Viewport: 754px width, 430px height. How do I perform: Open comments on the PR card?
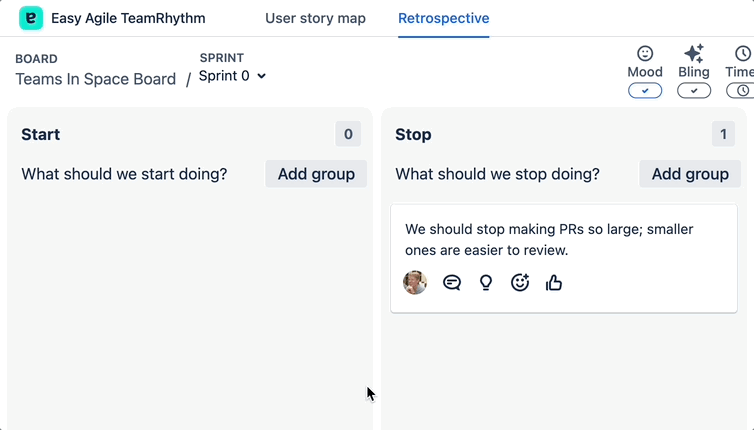[452, 283]
